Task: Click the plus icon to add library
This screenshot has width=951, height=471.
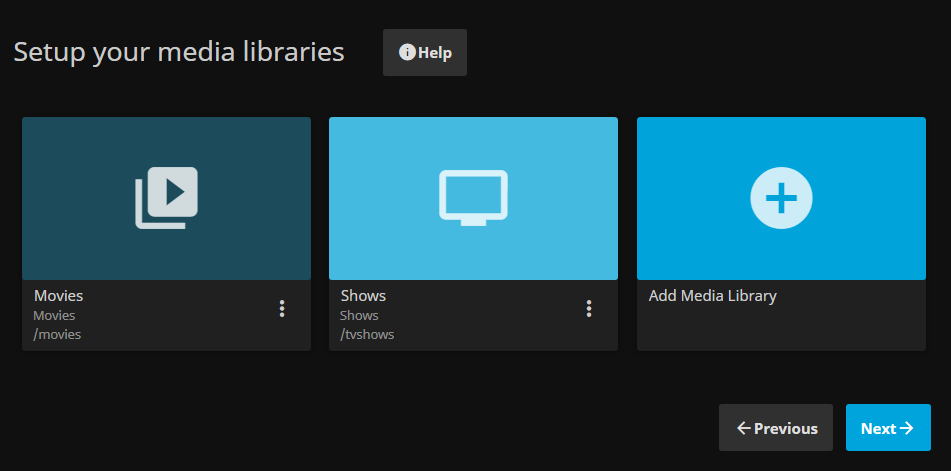Action: click(781, 198)
